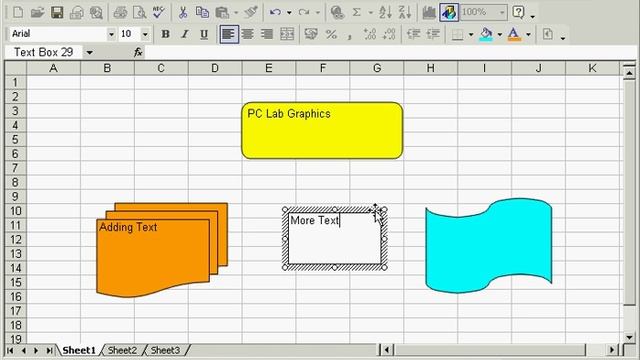
Task: Toggle Align Right button
Action: [267, 34]
